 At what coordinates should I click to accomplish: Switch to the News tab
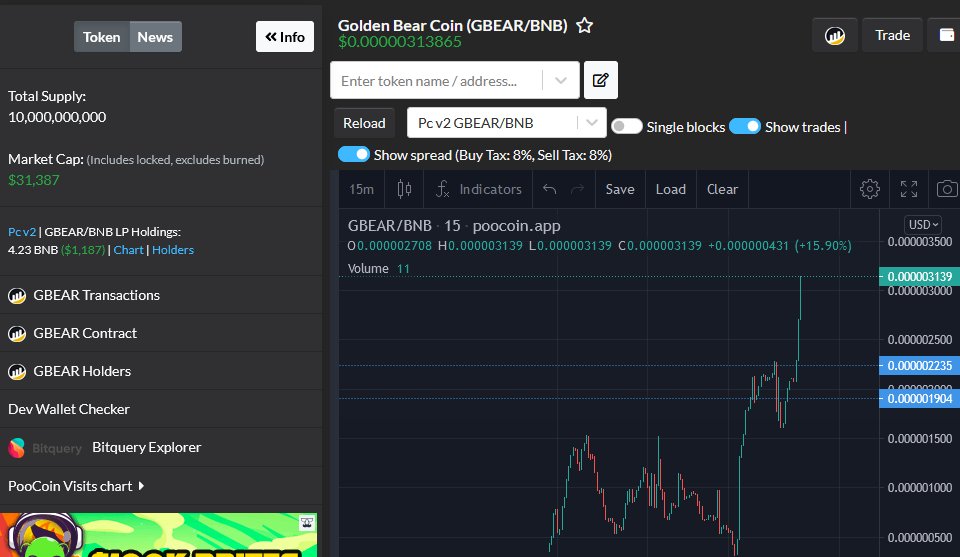click(155, 37)
